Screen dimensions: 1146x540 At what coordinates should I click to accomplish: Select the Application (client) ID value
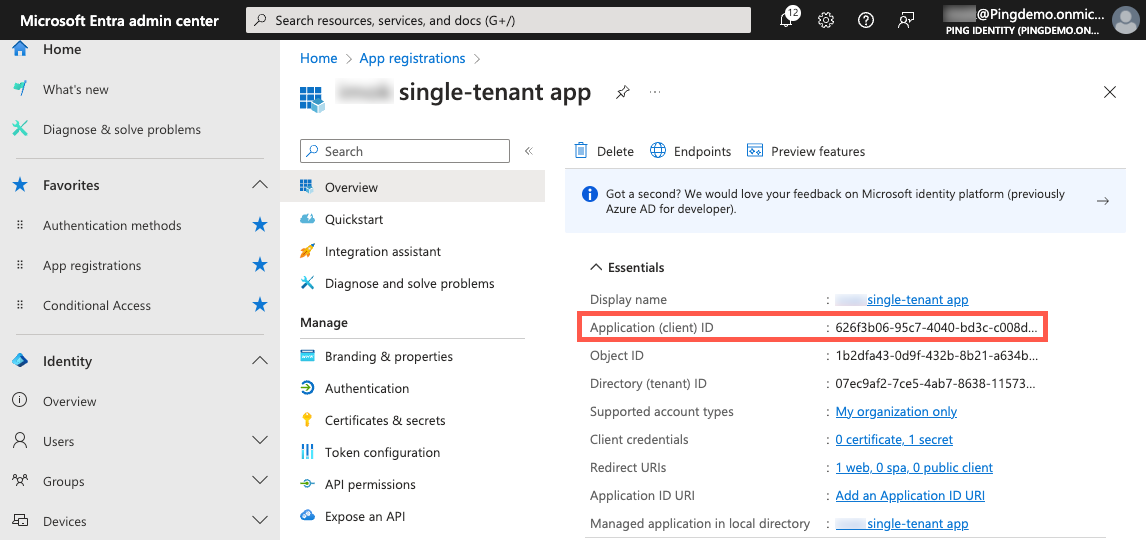(936, 328)
